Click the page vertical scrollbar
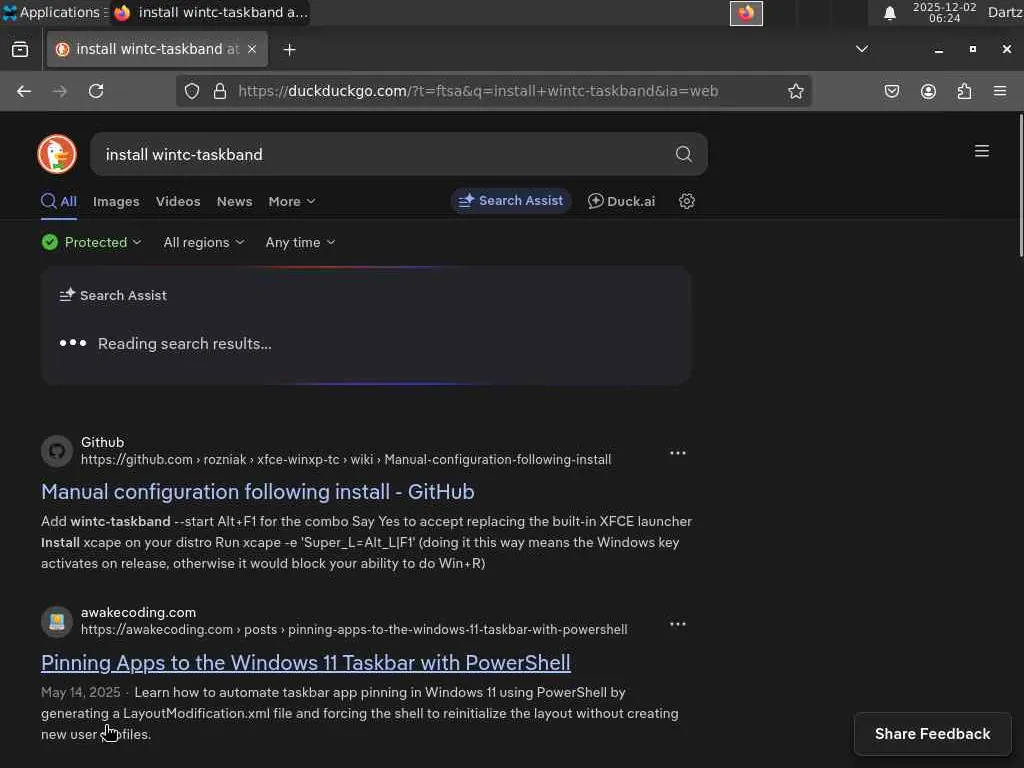 tap(1020, 186)
